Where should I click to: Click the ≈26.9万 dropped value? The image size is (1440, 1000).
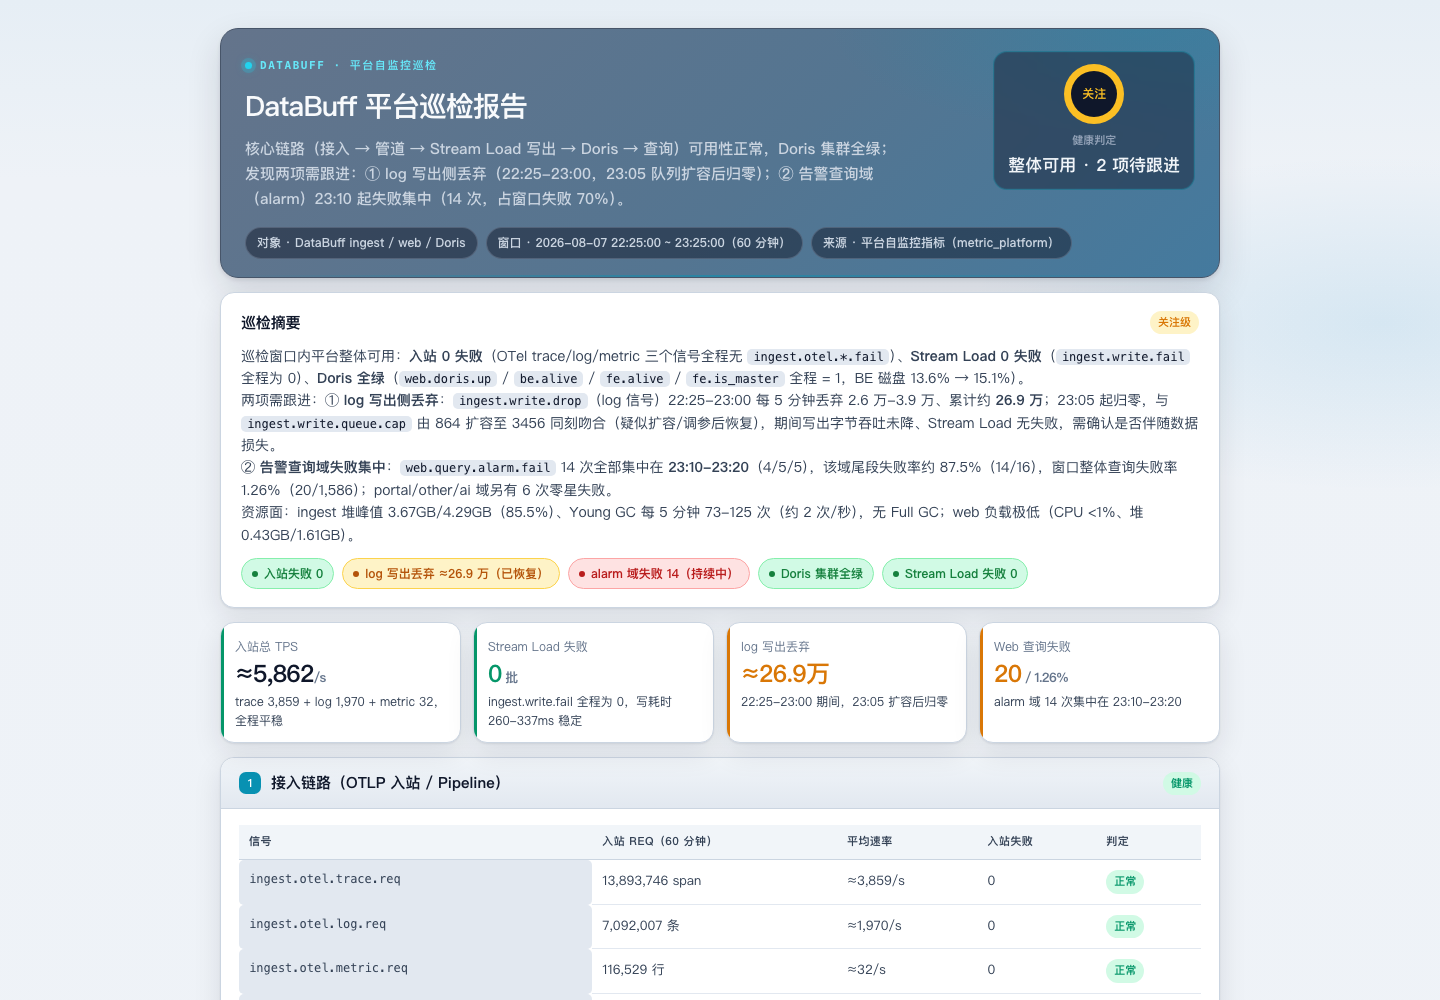[x=785, y=675]
